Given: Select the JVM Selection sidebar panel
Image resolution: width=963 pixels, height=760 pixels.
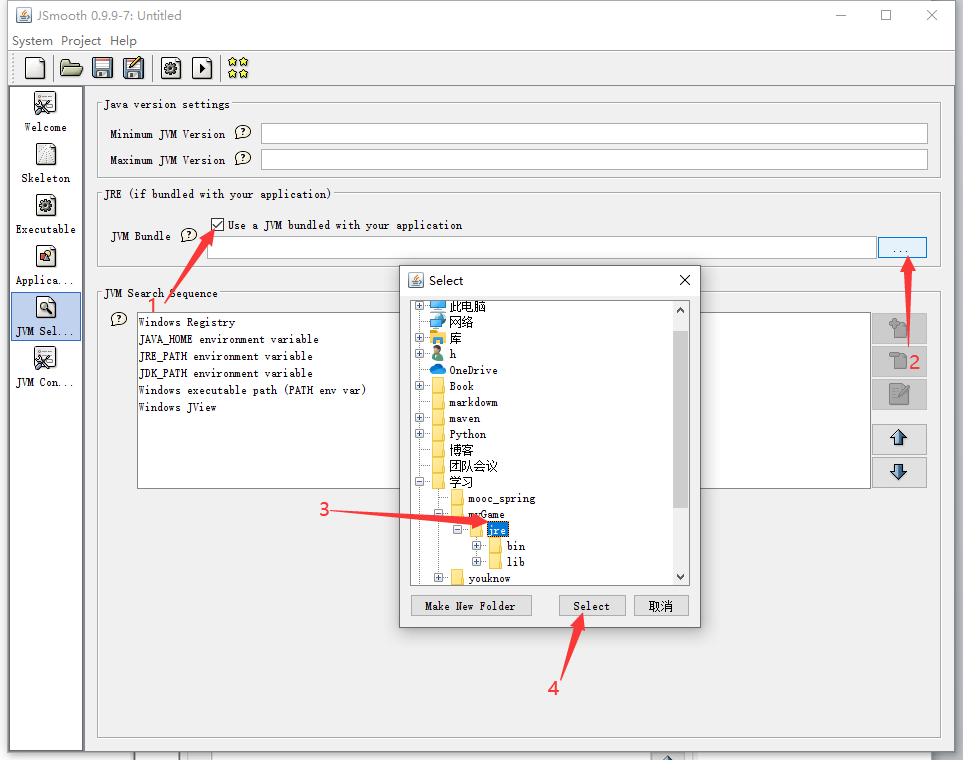Looking at the screenshot, I should pyautogui.click(x=45, y=316).
